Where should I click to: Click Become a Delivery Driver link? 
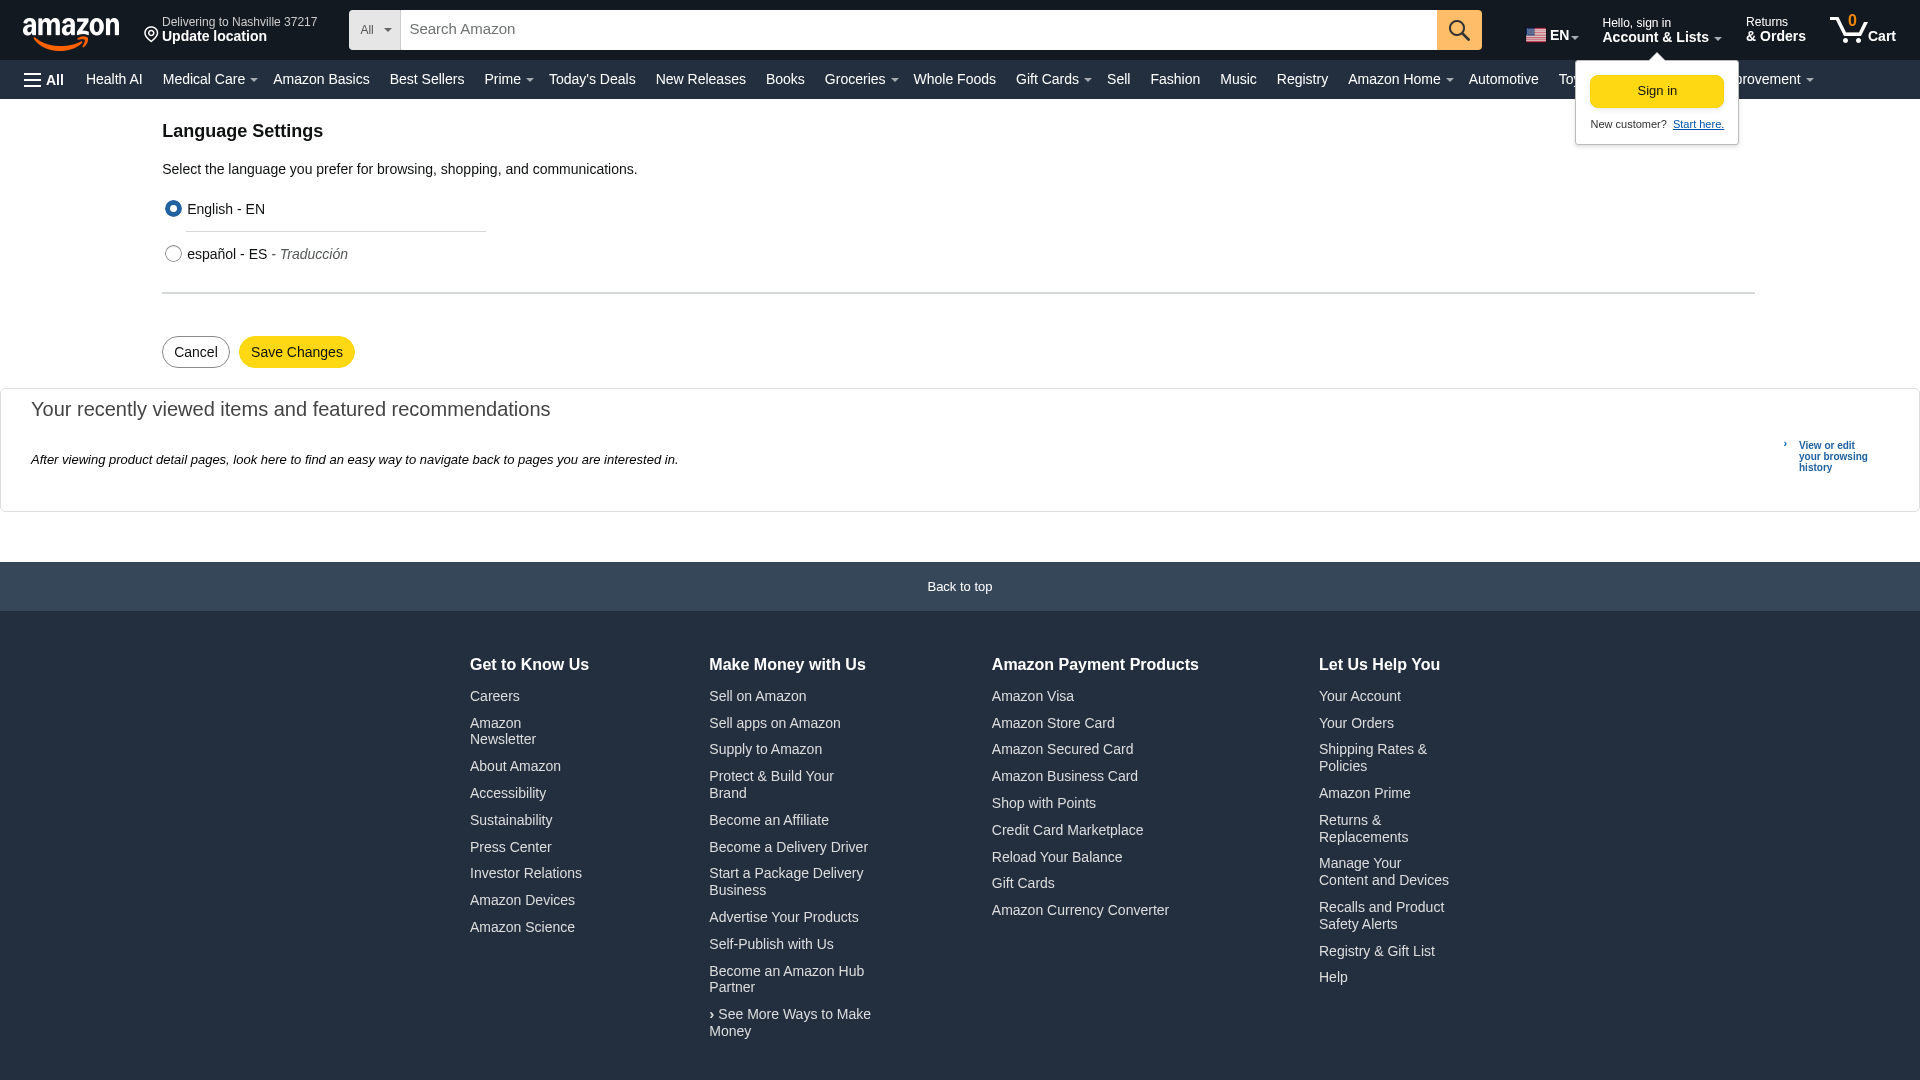[x=788, y=847]
